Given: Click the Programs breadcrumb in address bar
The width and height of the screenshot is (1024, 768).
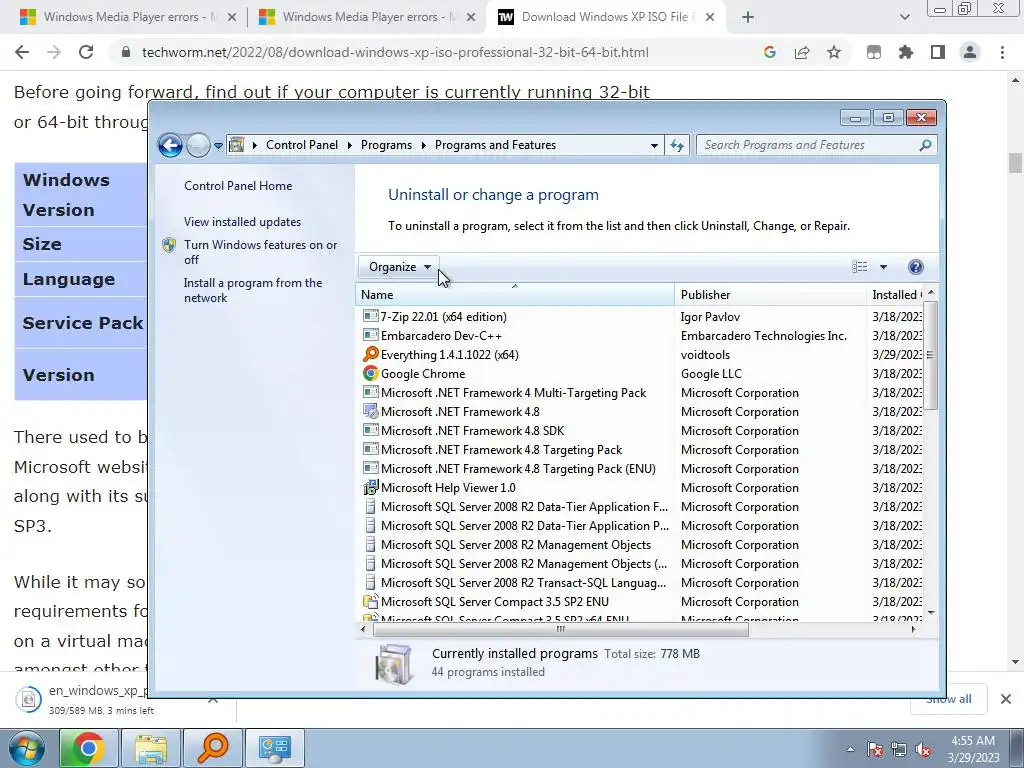Looking at the screenshot, I should point(386,145).
